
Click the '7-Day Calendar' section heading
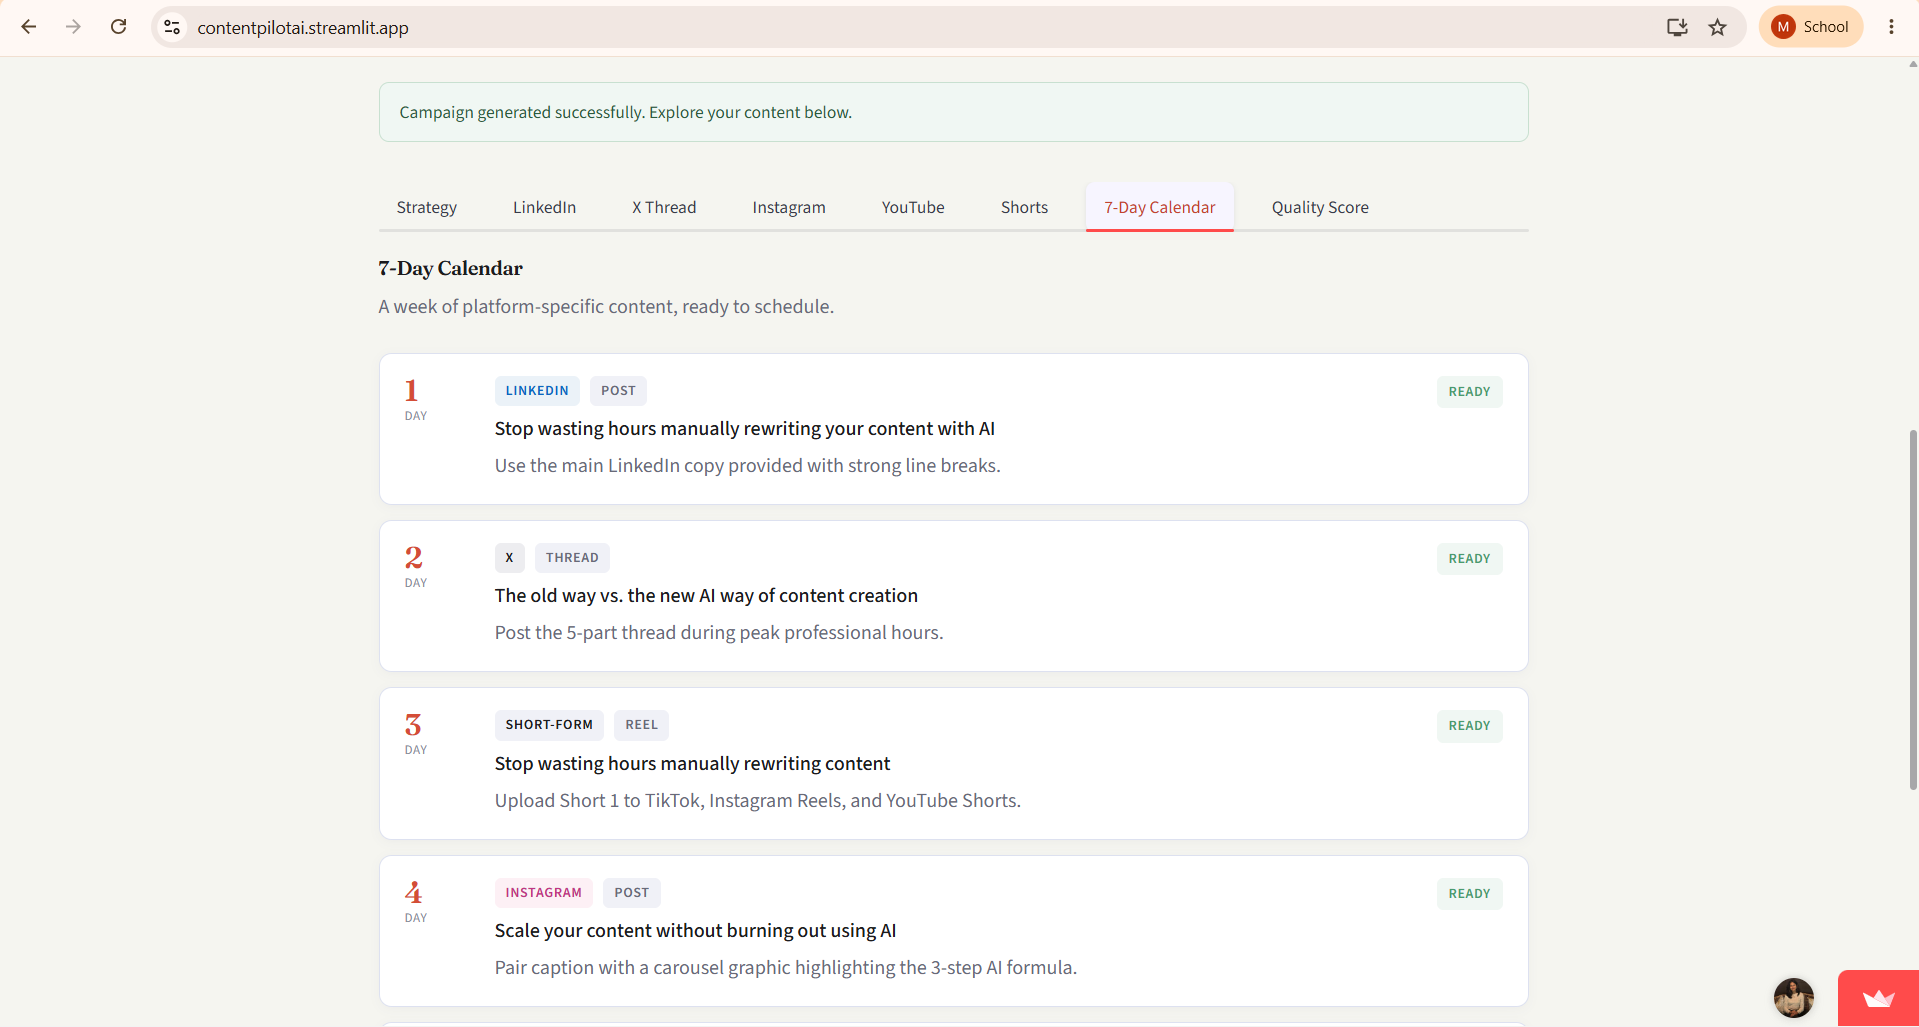coord(451,268)
